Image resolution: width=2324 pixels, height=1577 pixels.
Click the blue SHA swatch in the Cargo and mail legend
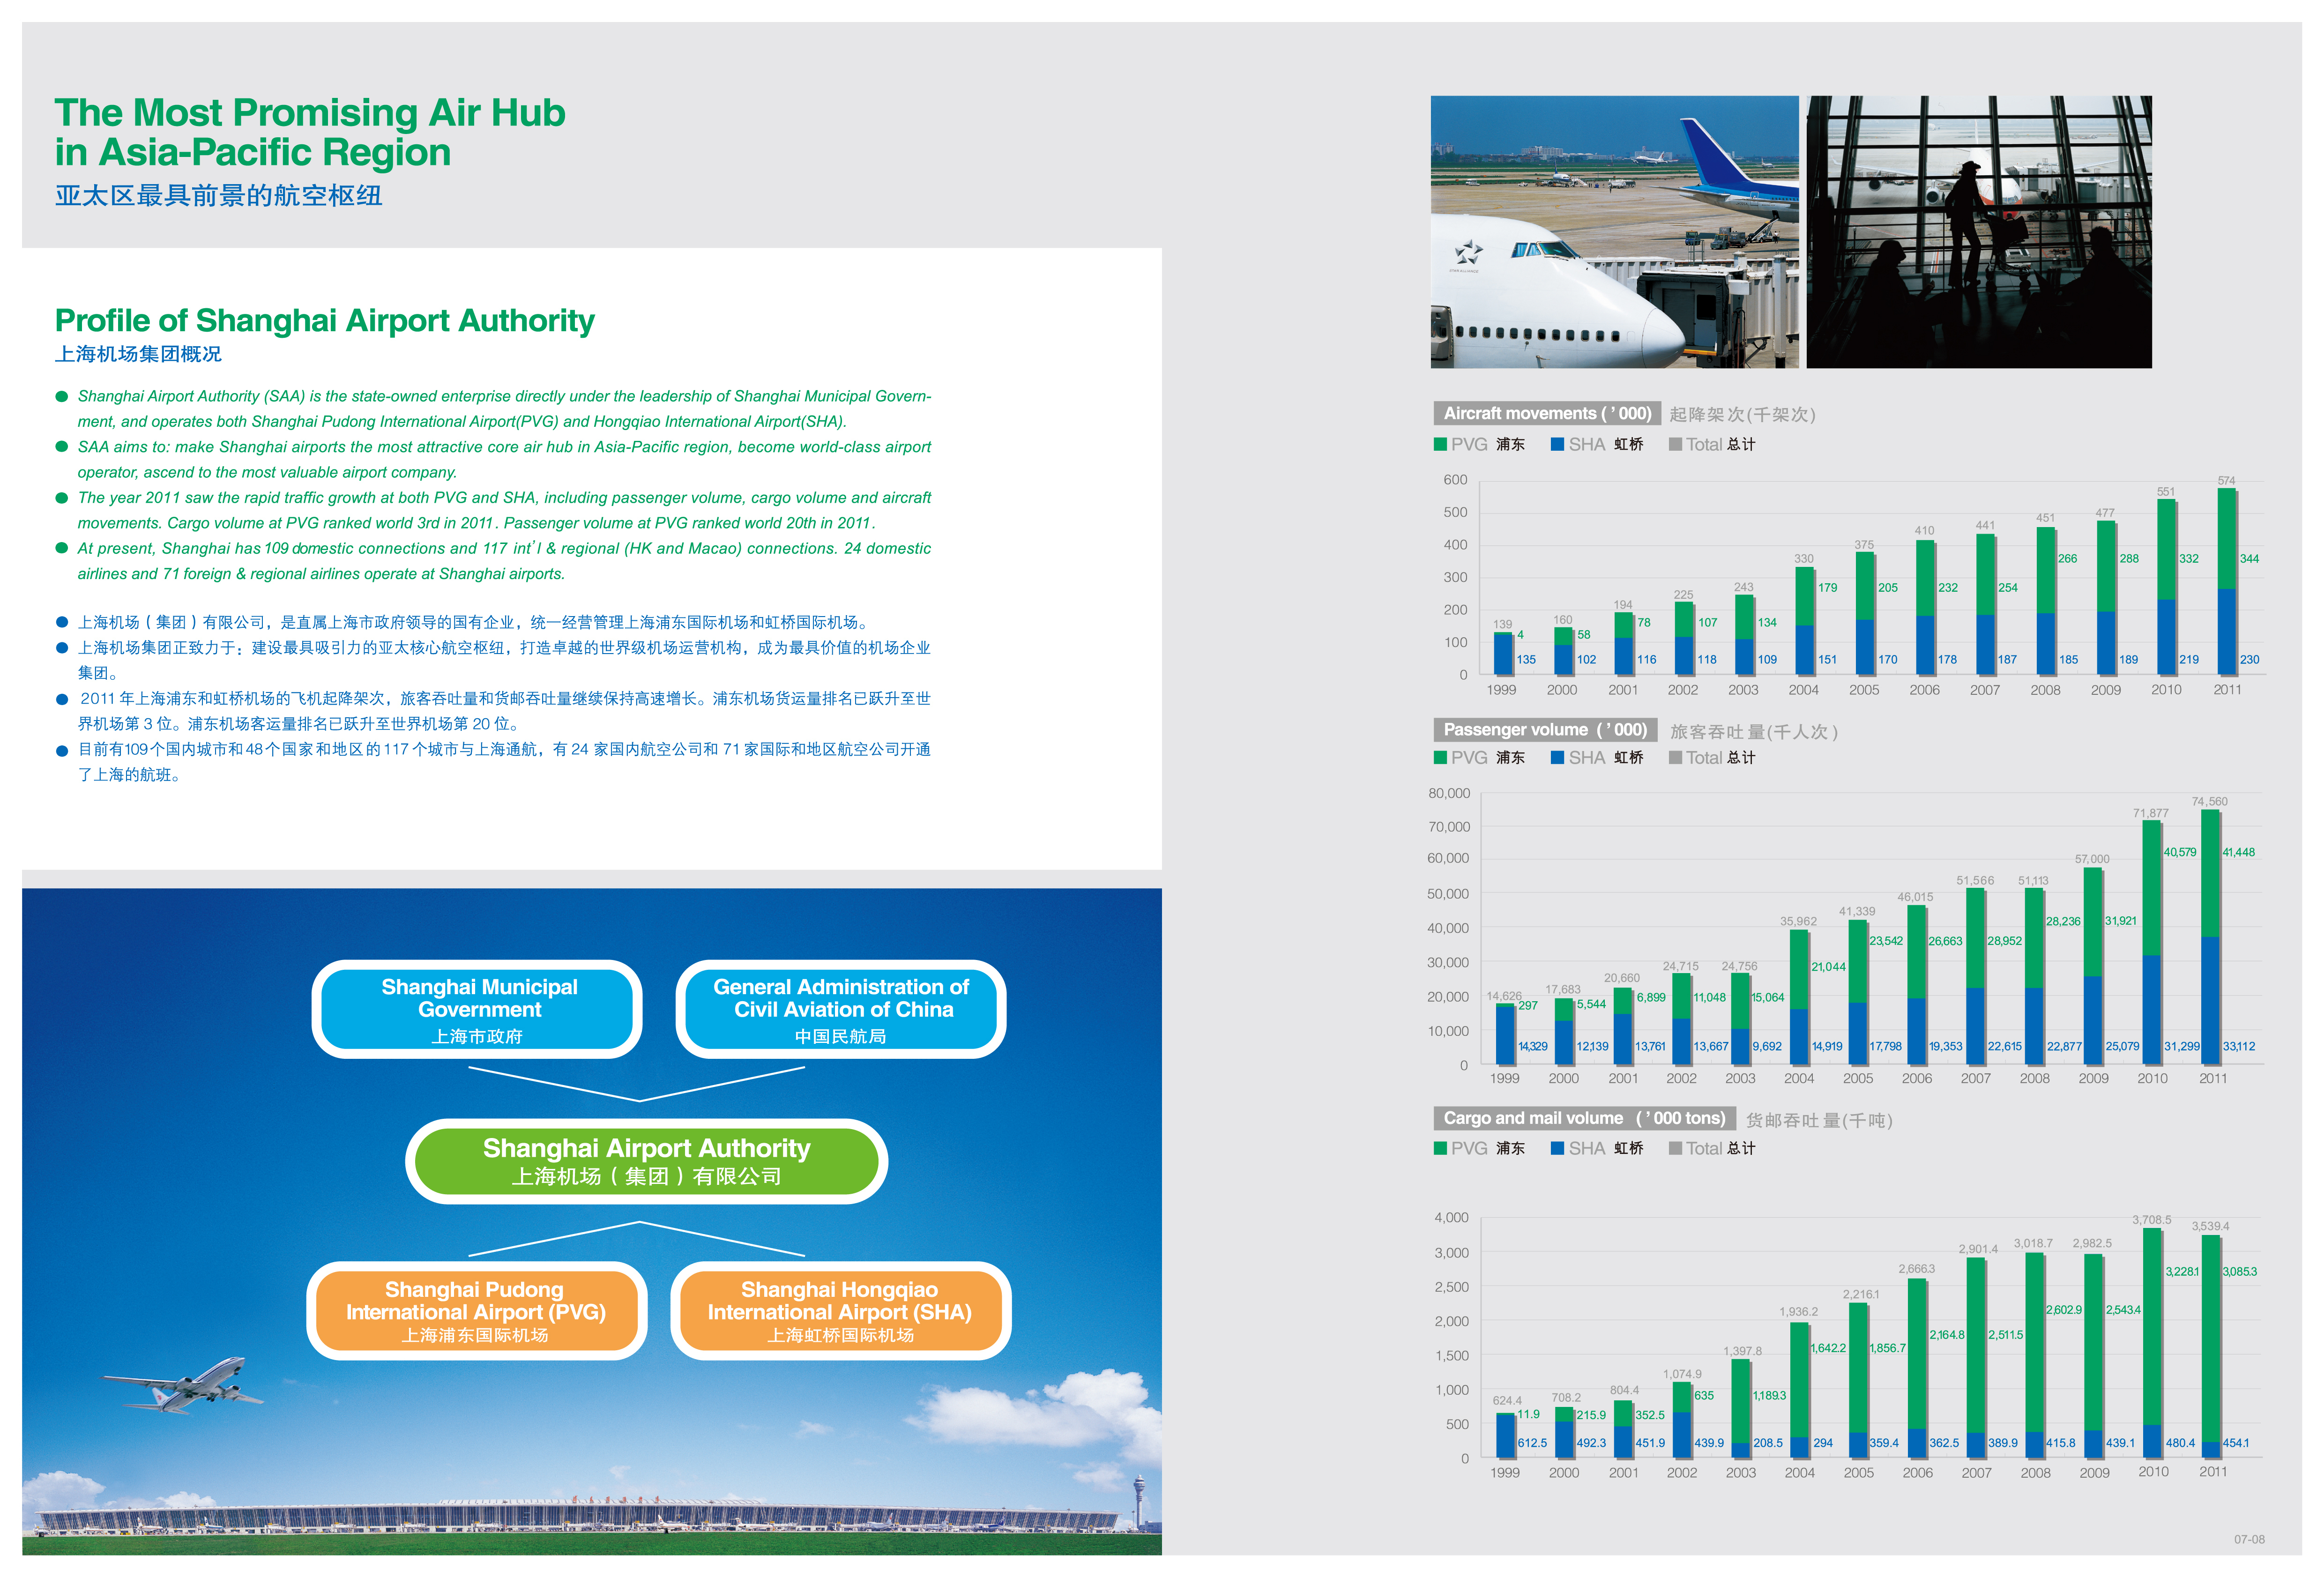tap(1557, 1148)
